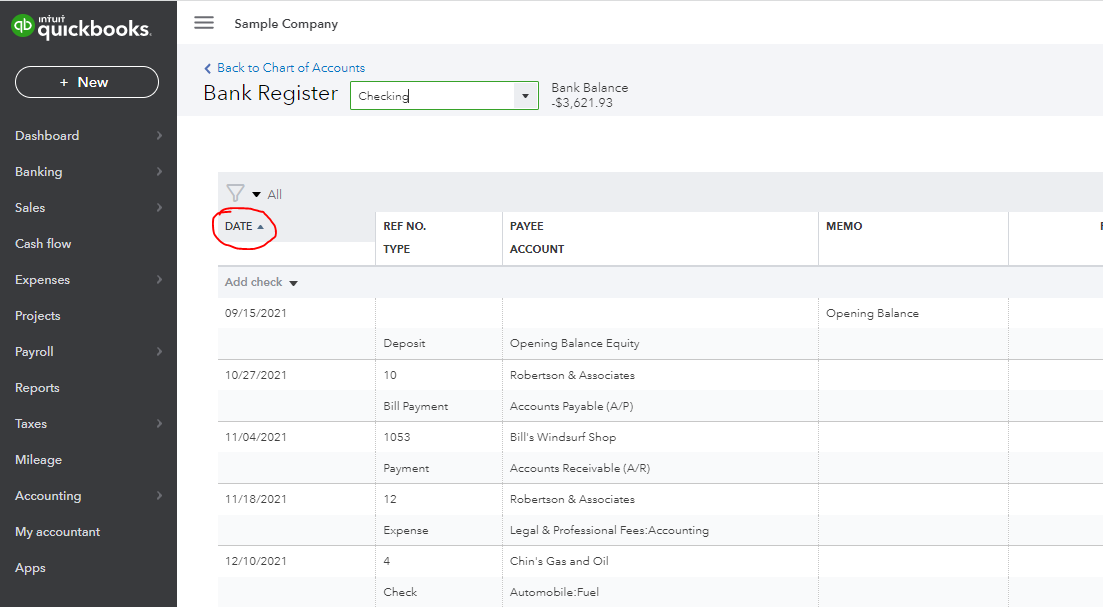Expand the Sales submenu arrow
Screen dimensions: 1103x607
tap(159, 208)
